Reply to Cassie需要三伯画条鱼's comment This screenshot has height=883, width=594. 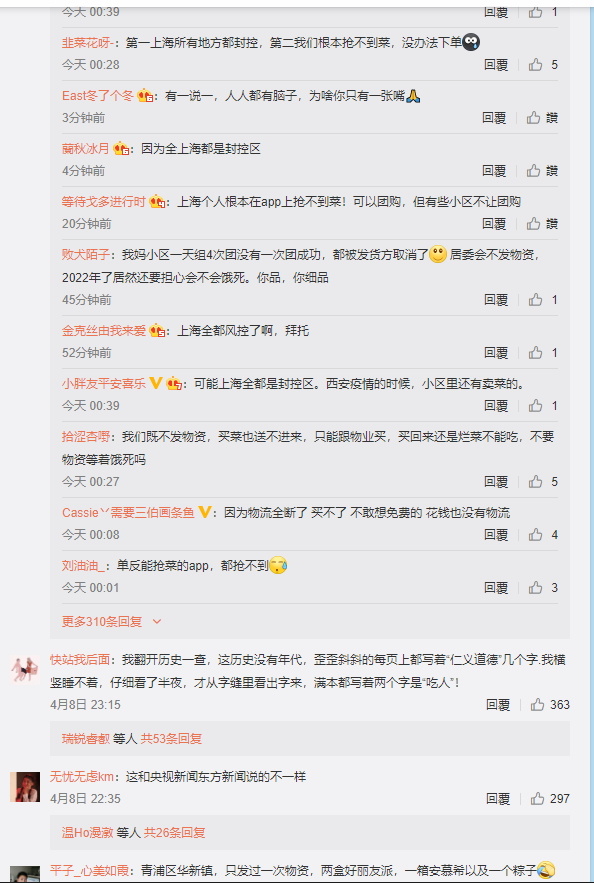(x=496, y=534)
